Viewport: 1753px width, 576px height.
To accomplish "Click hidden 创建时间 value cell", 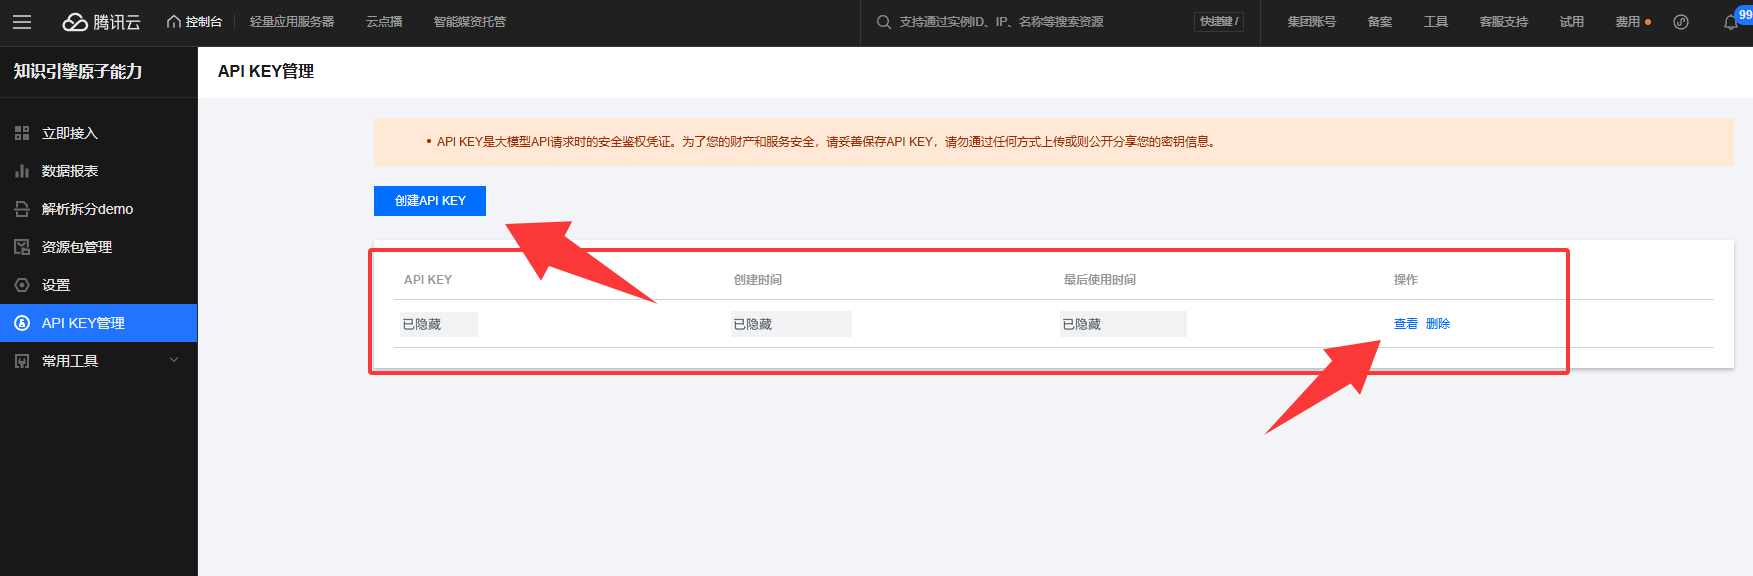I will [x=791, y=324].
